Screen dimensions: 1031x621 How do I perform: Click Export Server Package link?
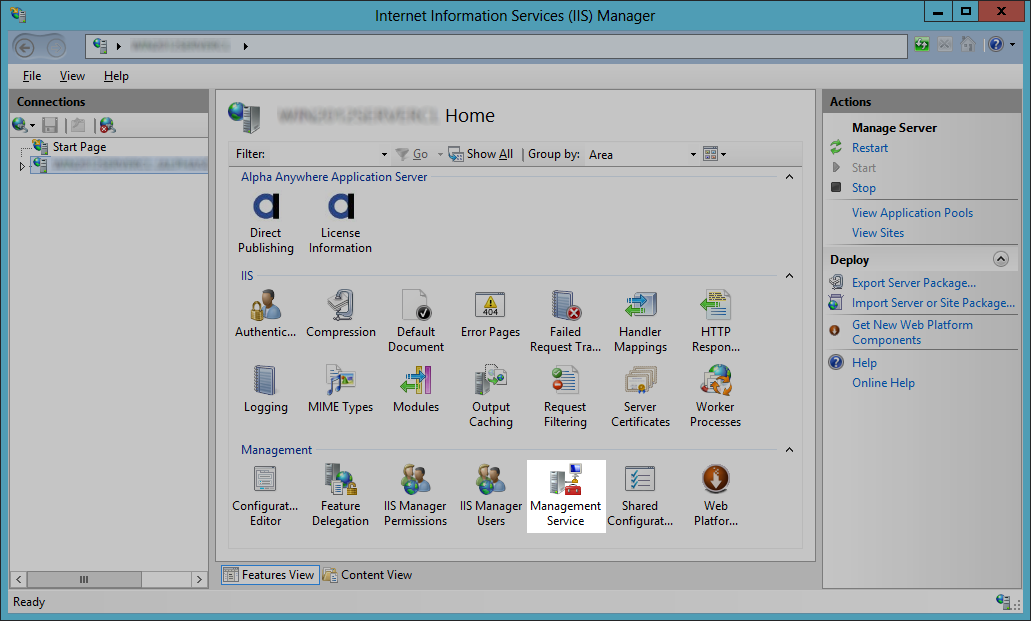click(x=913, y=283)
